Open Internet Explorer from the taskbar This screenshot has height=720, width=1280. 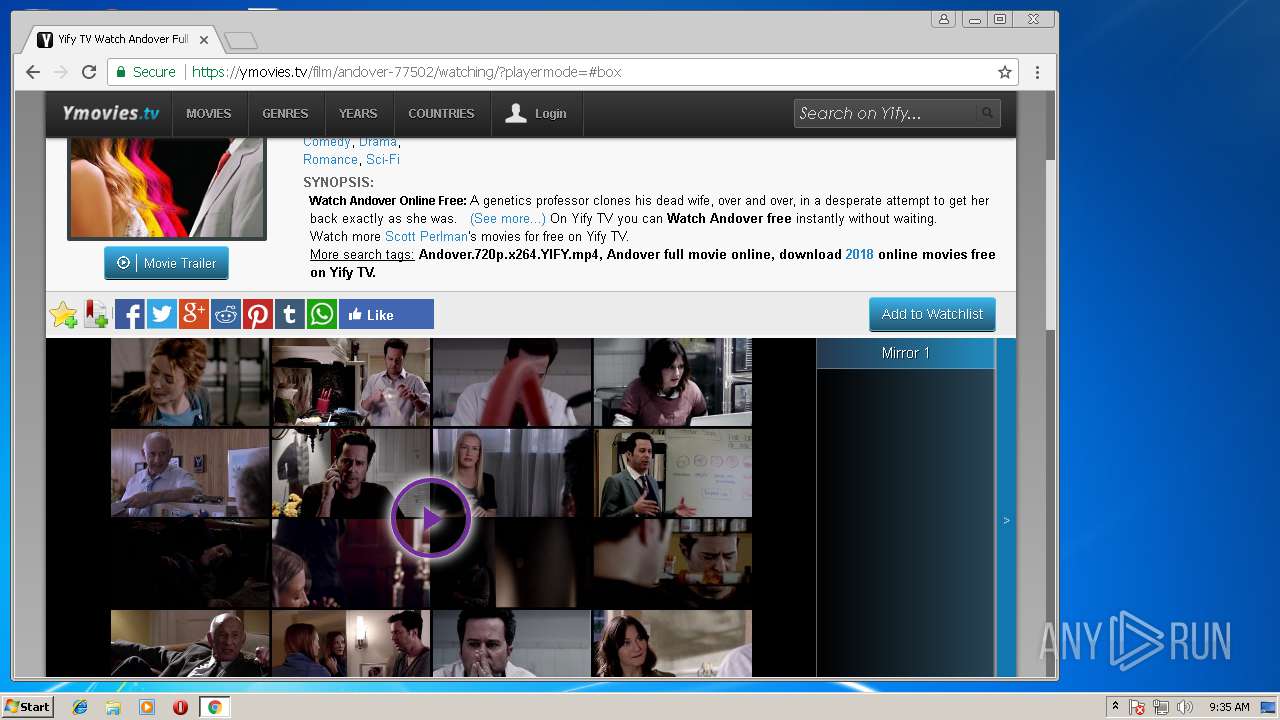click(x=80, y=707)
